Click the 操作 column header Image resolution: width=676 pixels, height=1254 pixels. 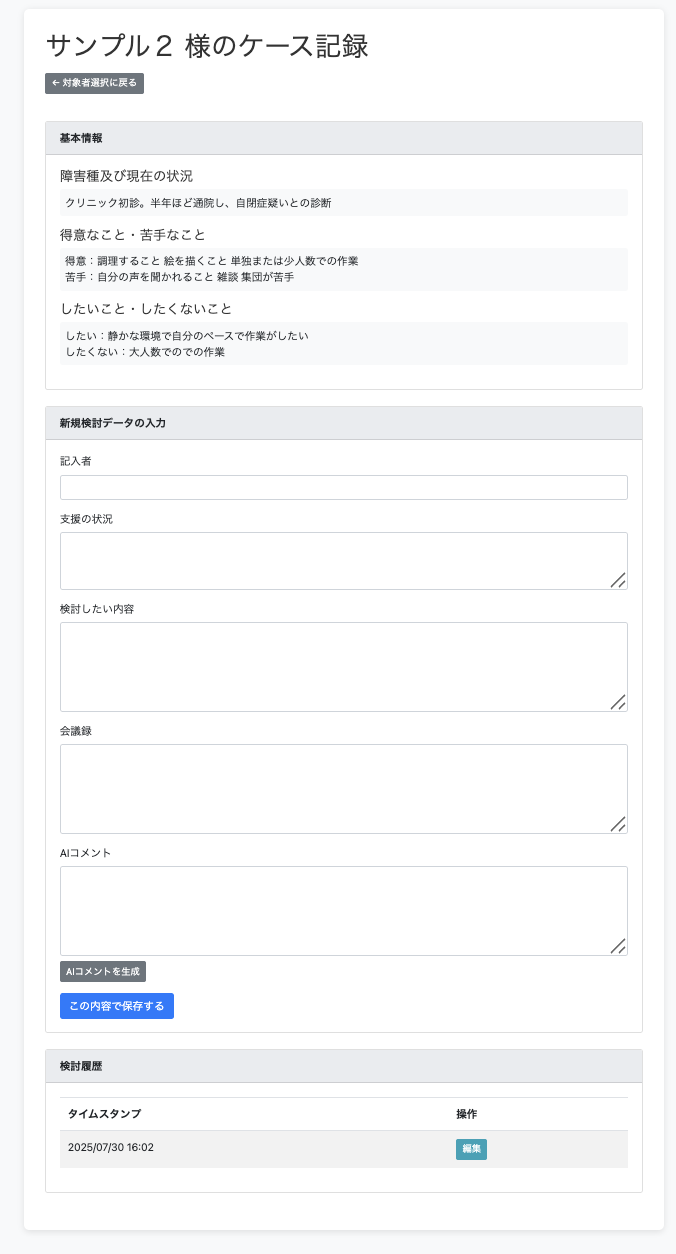[466, 1114]
